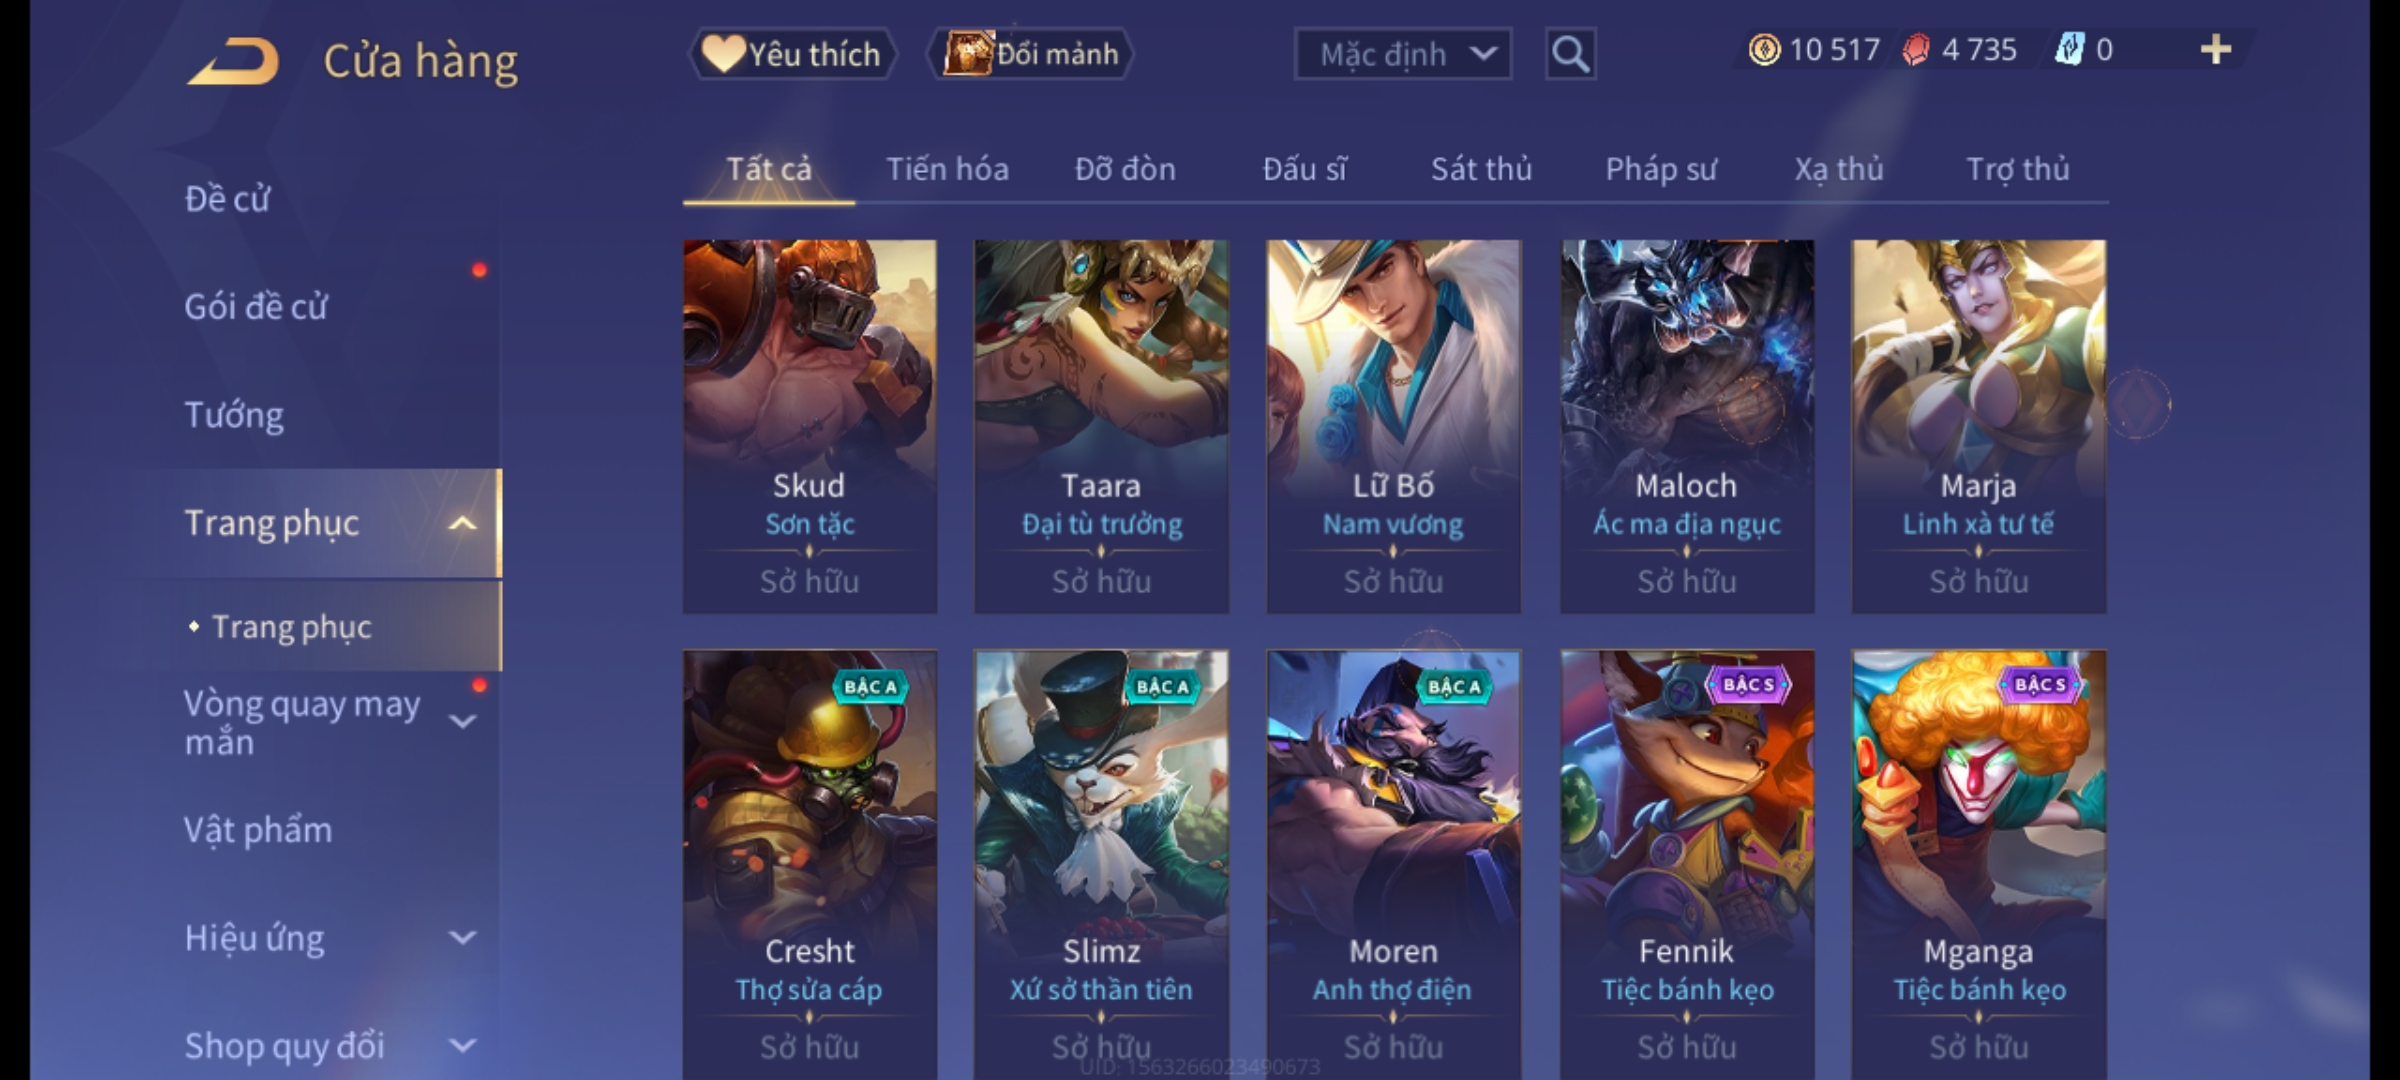The height and width of the screenshot is (1080, 2400).
Task: Open search with the magnifier icon
Action: click(x=1570, y=54)
